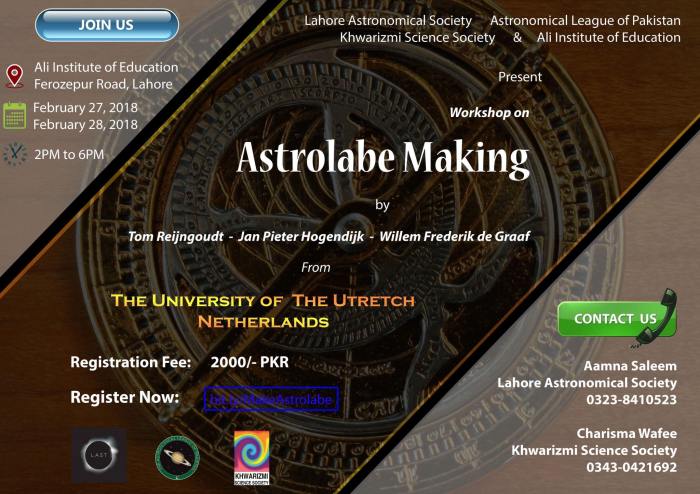Click the clock icon beside 2PM to 6PM
The height and width of the screenshot is (494, 700).
[x=16, y=154]
